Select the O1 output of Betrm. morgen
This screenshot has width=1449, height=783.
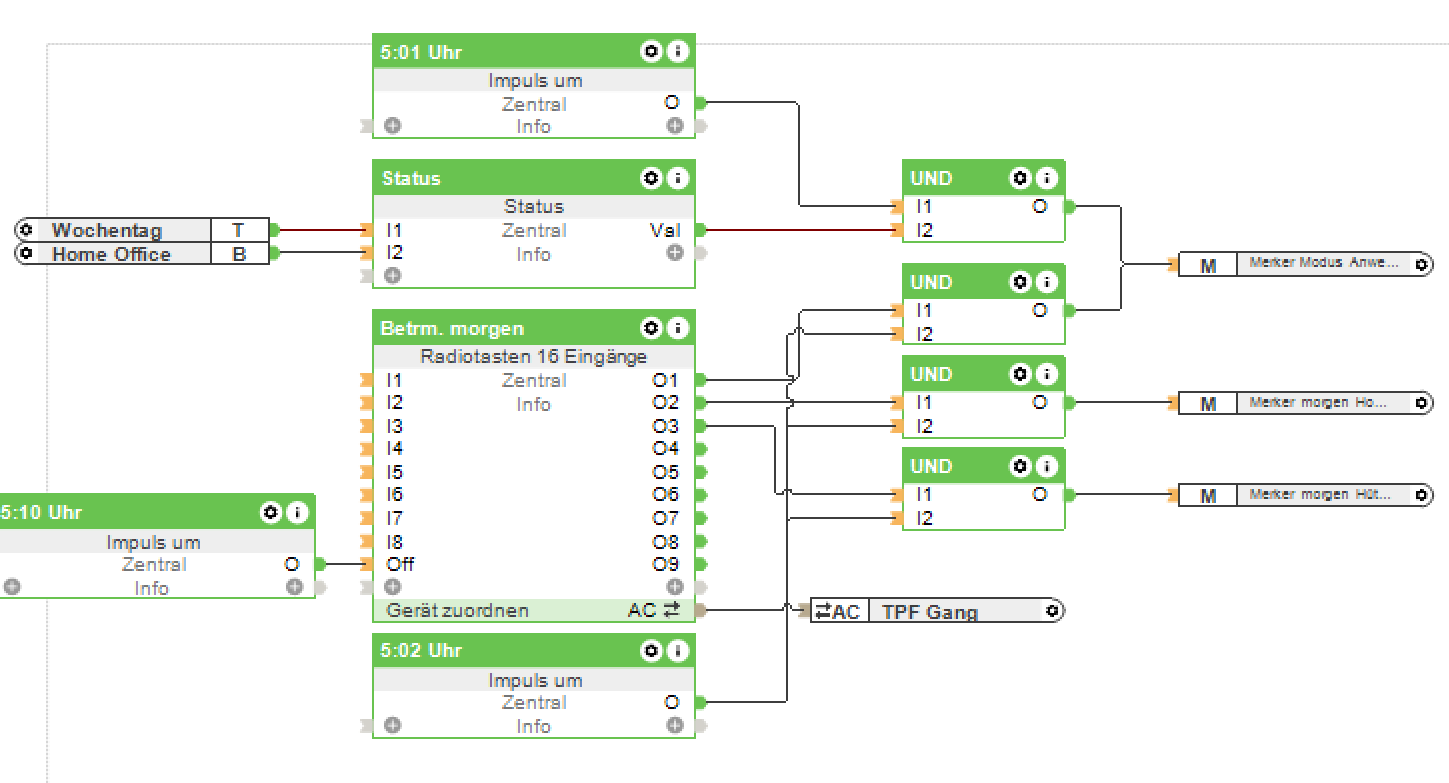665,380
